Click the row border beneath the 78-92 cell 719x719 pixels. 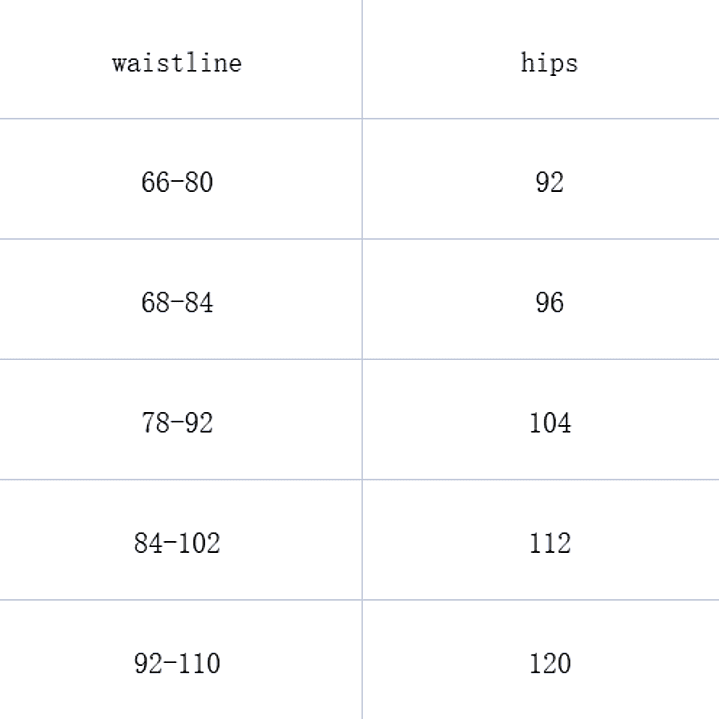tap(177, 480)
